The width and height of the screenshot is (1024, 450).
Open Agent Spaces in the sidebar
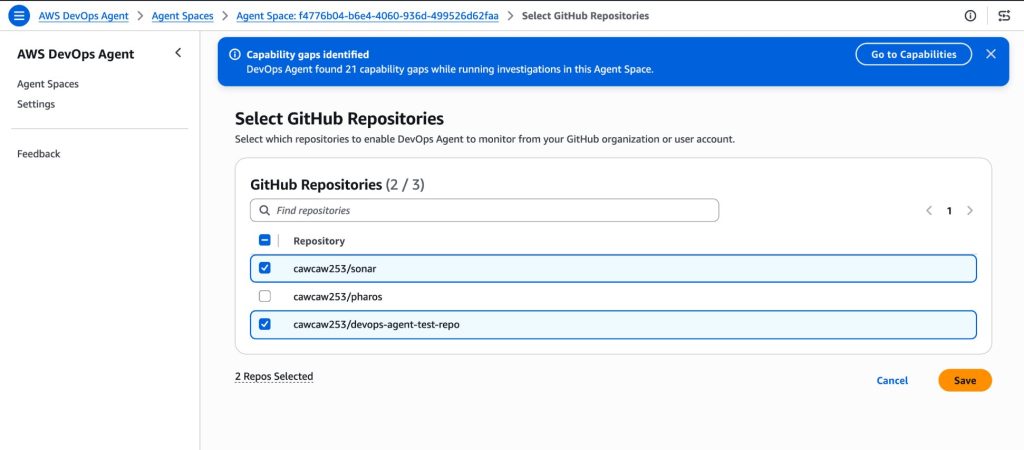pyautogui.click(x=48, y=84)
